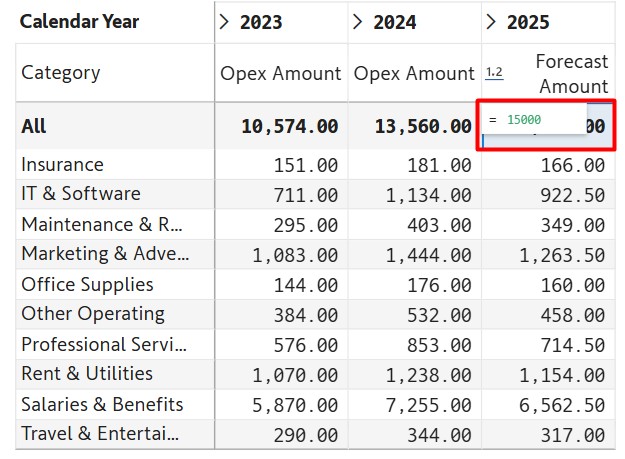
Task: Select the Insurance category row
Action: click(x=62, y=165)
